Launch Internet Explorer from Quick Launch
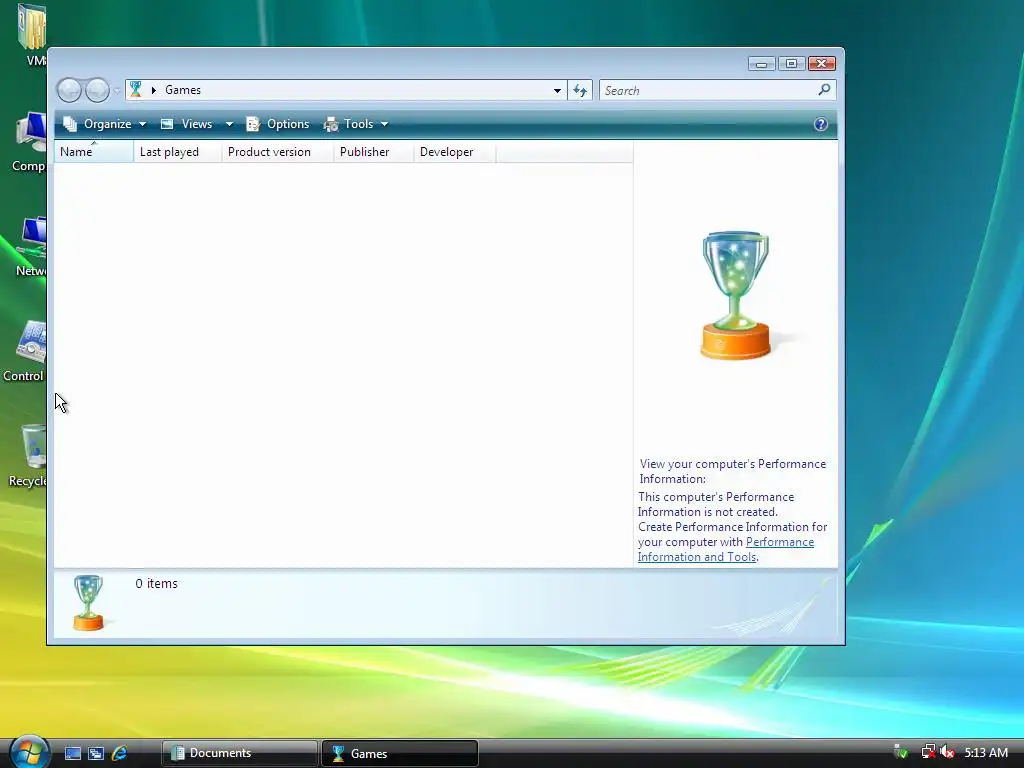 [x=120, y=754]
